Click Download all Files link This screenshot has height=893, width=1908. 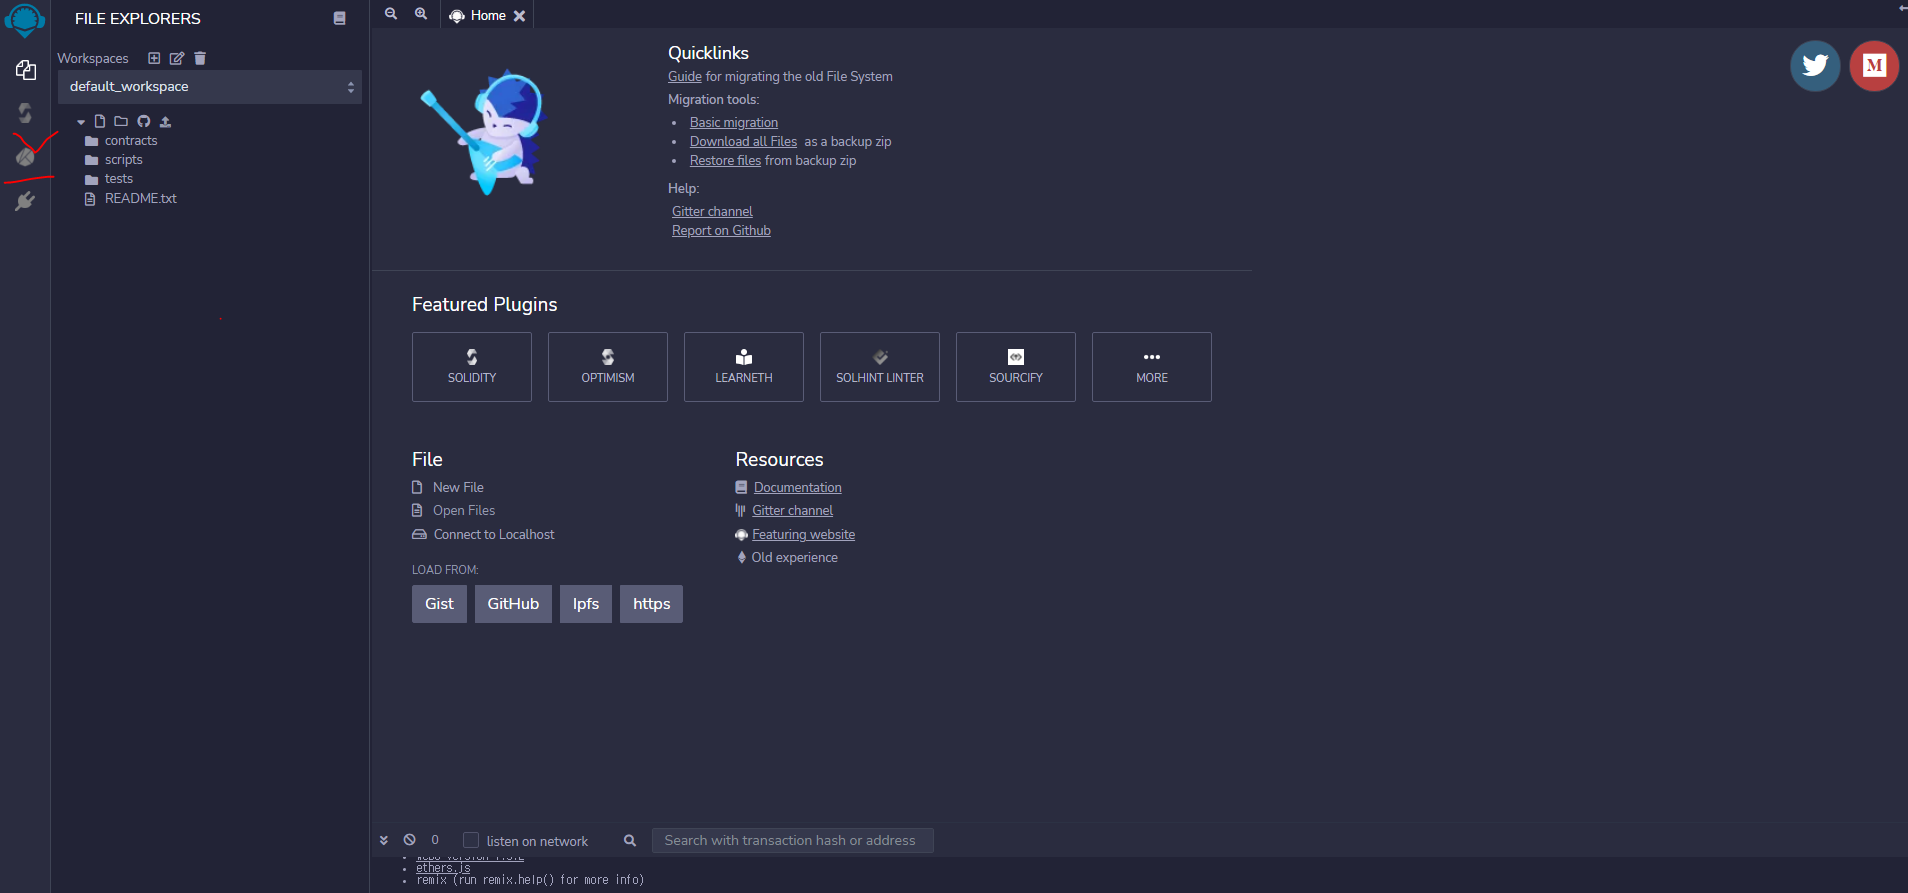[x=743, y=142]
